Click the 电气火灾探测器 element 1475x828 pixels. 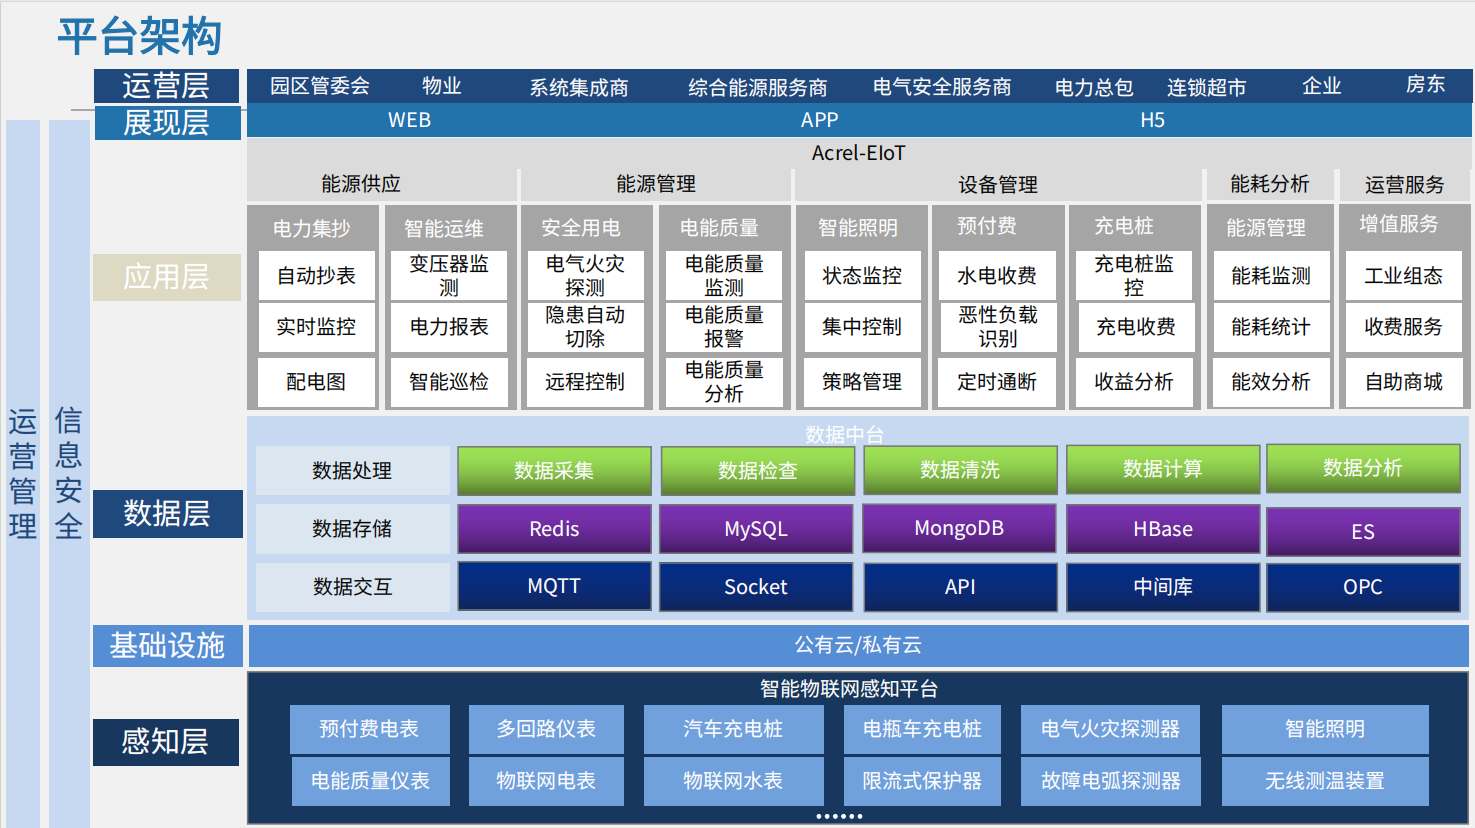[1110, 729]
